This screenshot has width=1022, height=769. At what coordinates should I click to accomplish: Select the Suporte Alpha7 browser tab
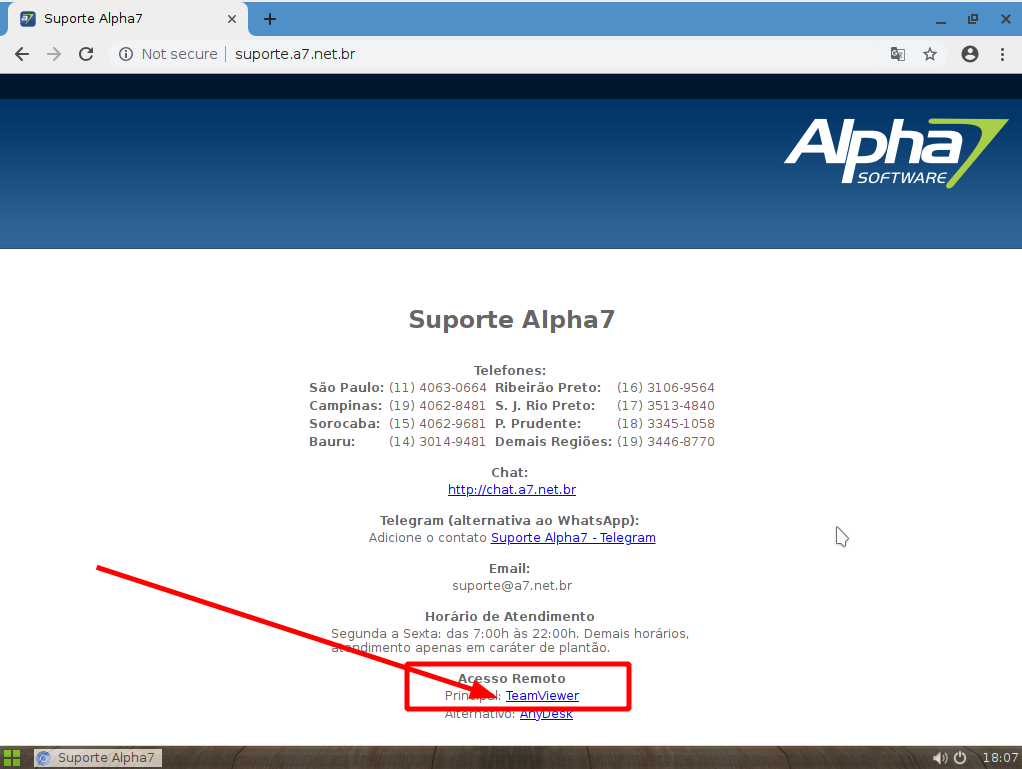coord(128,19)
